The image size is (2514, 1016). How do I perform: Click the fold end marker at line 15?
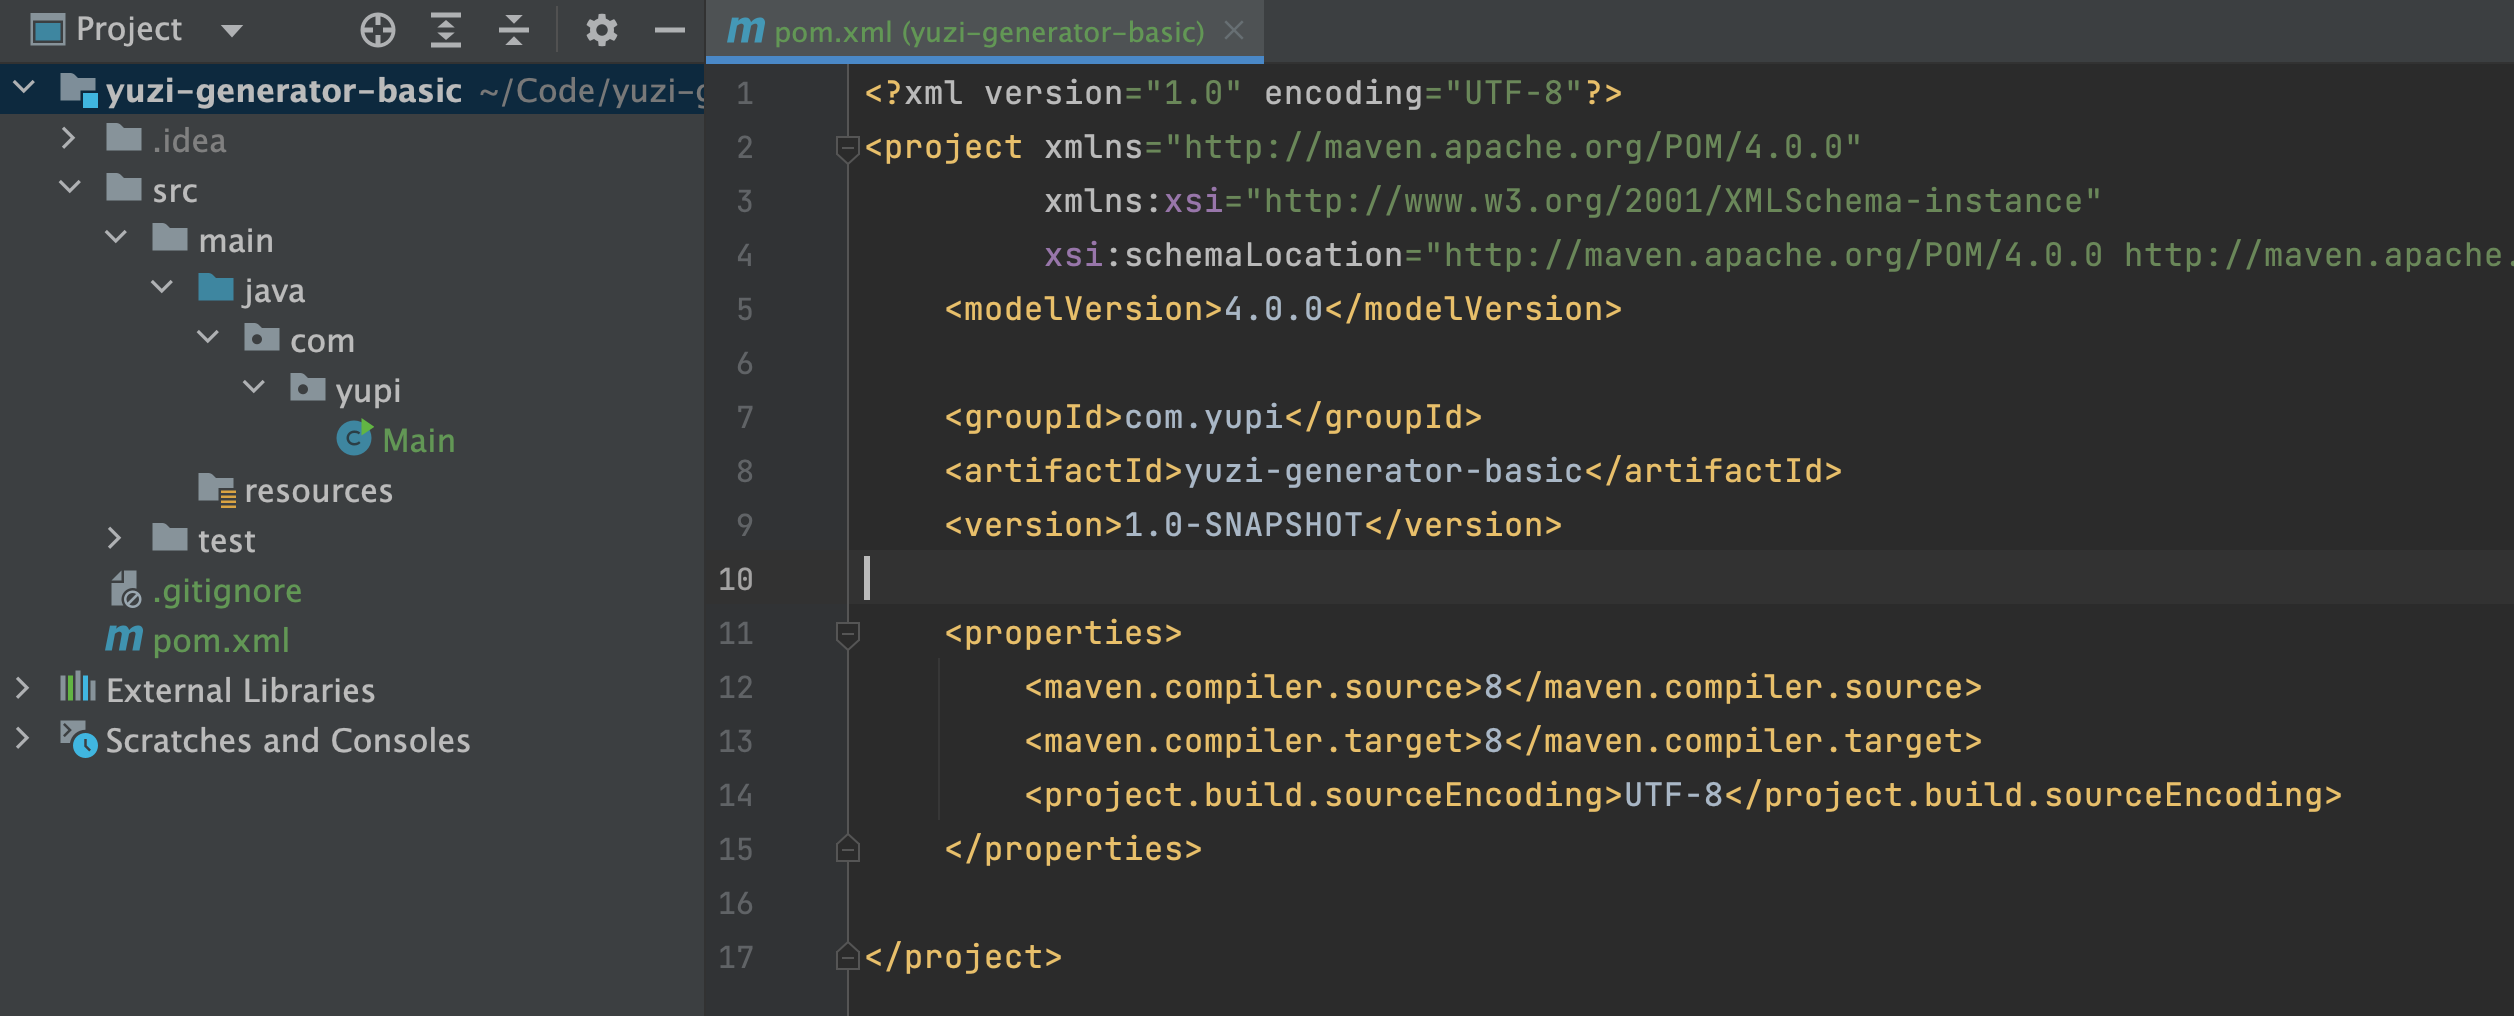[847, 849]
